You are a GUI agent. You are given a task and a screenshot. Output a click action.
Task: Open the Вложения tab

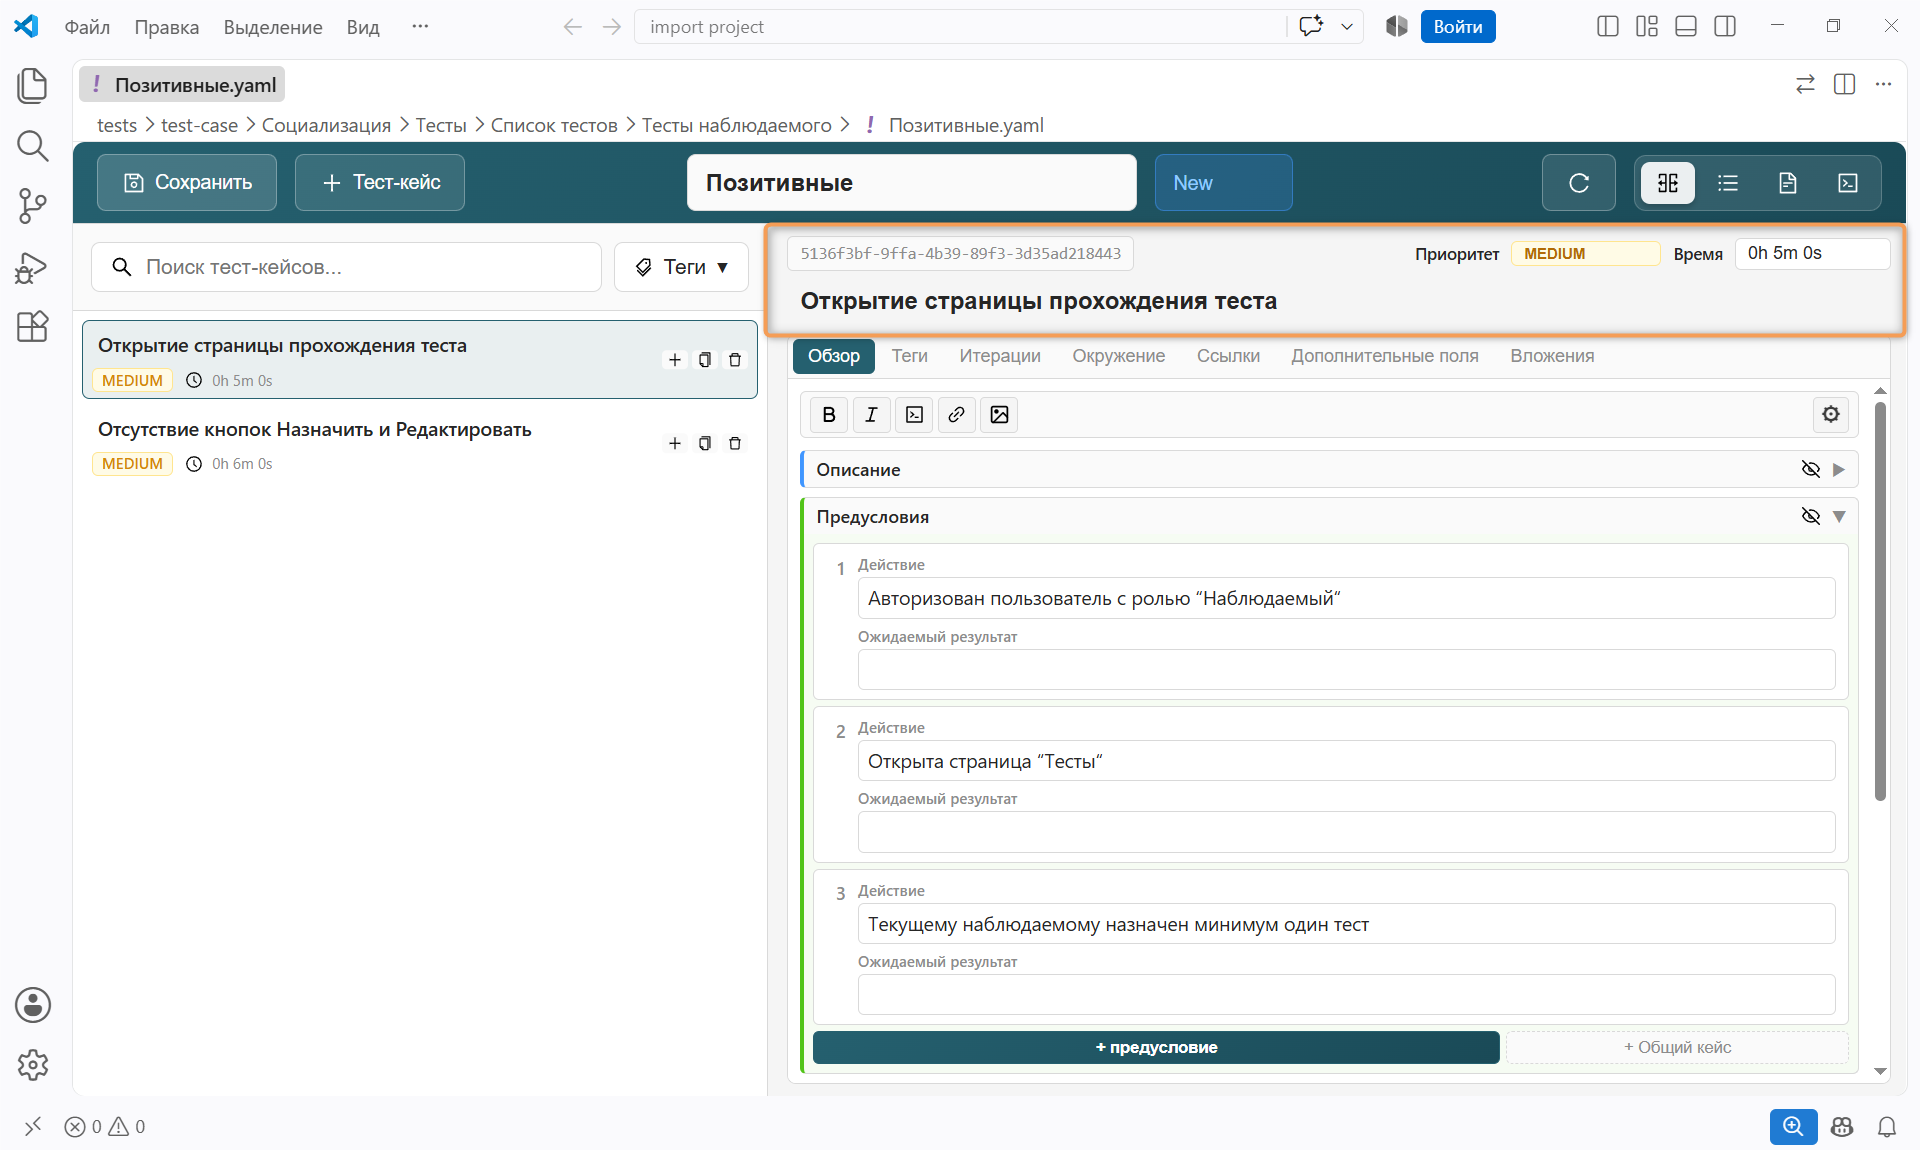(x=1551, y=356)
